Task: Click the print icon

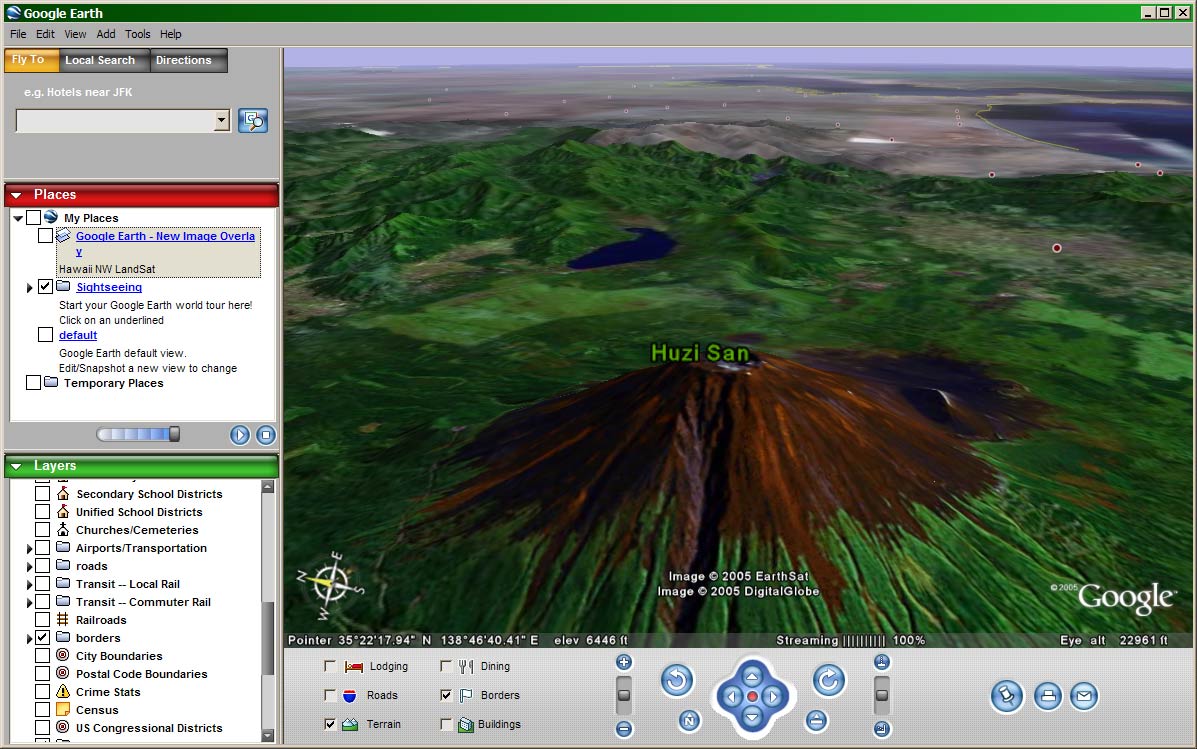Action: point(1048,696)
